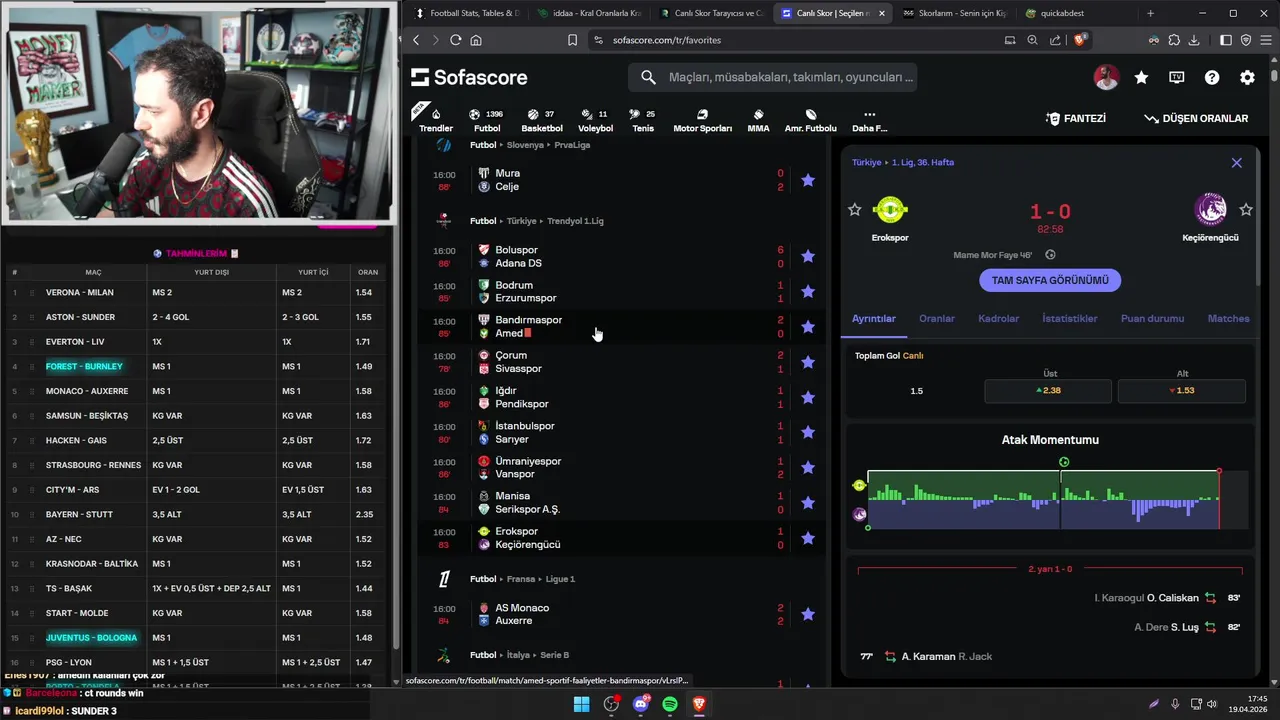Open the Motor Sporları category

[702, 120]
